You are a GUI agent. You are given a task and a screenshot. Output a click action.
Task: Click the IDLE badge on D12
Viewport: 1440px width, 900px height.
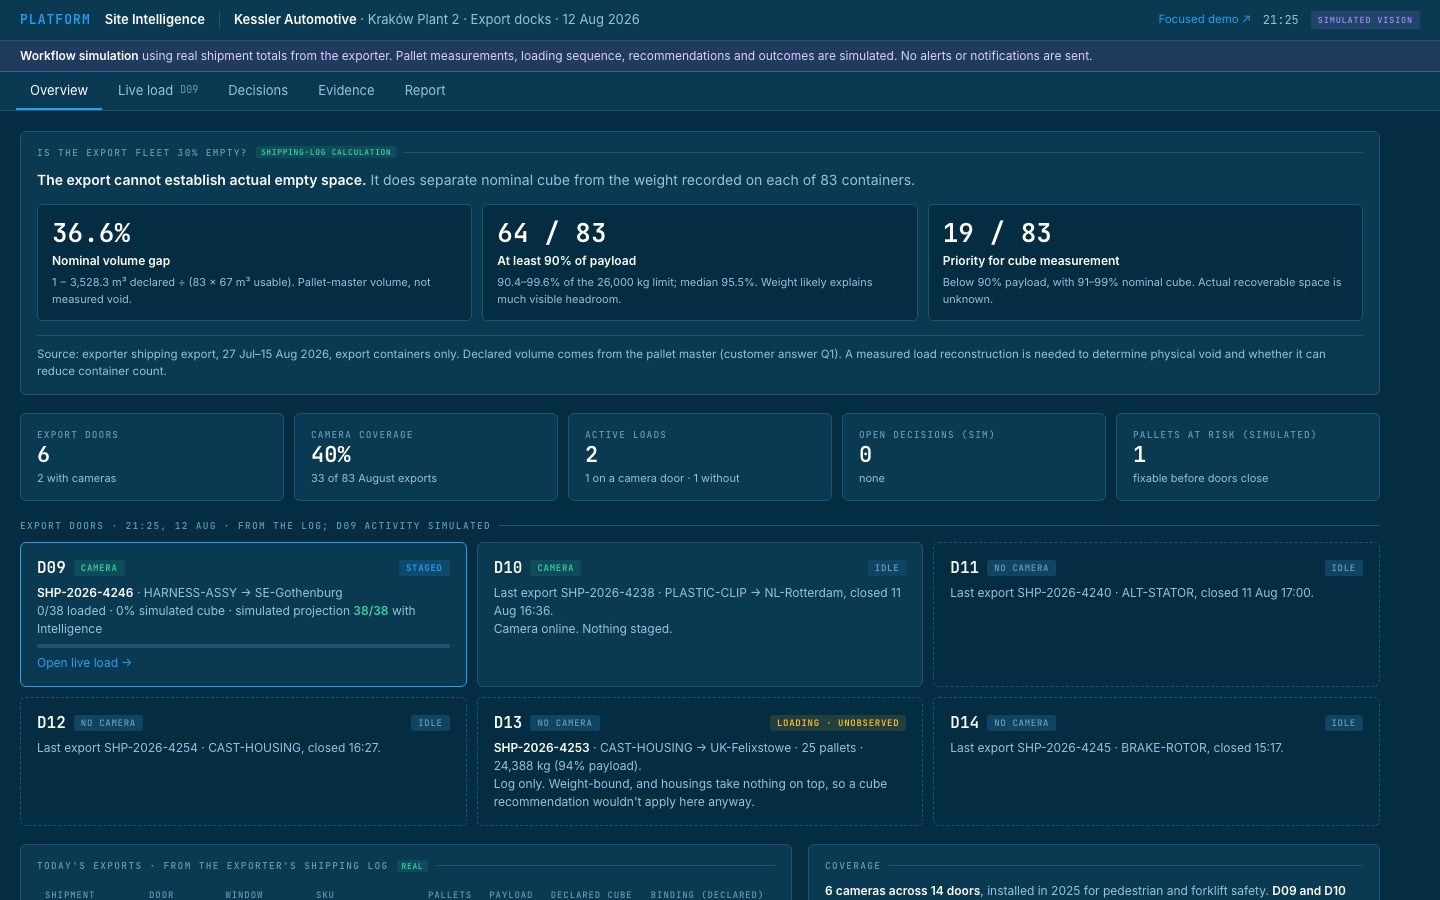pos(430,723)
